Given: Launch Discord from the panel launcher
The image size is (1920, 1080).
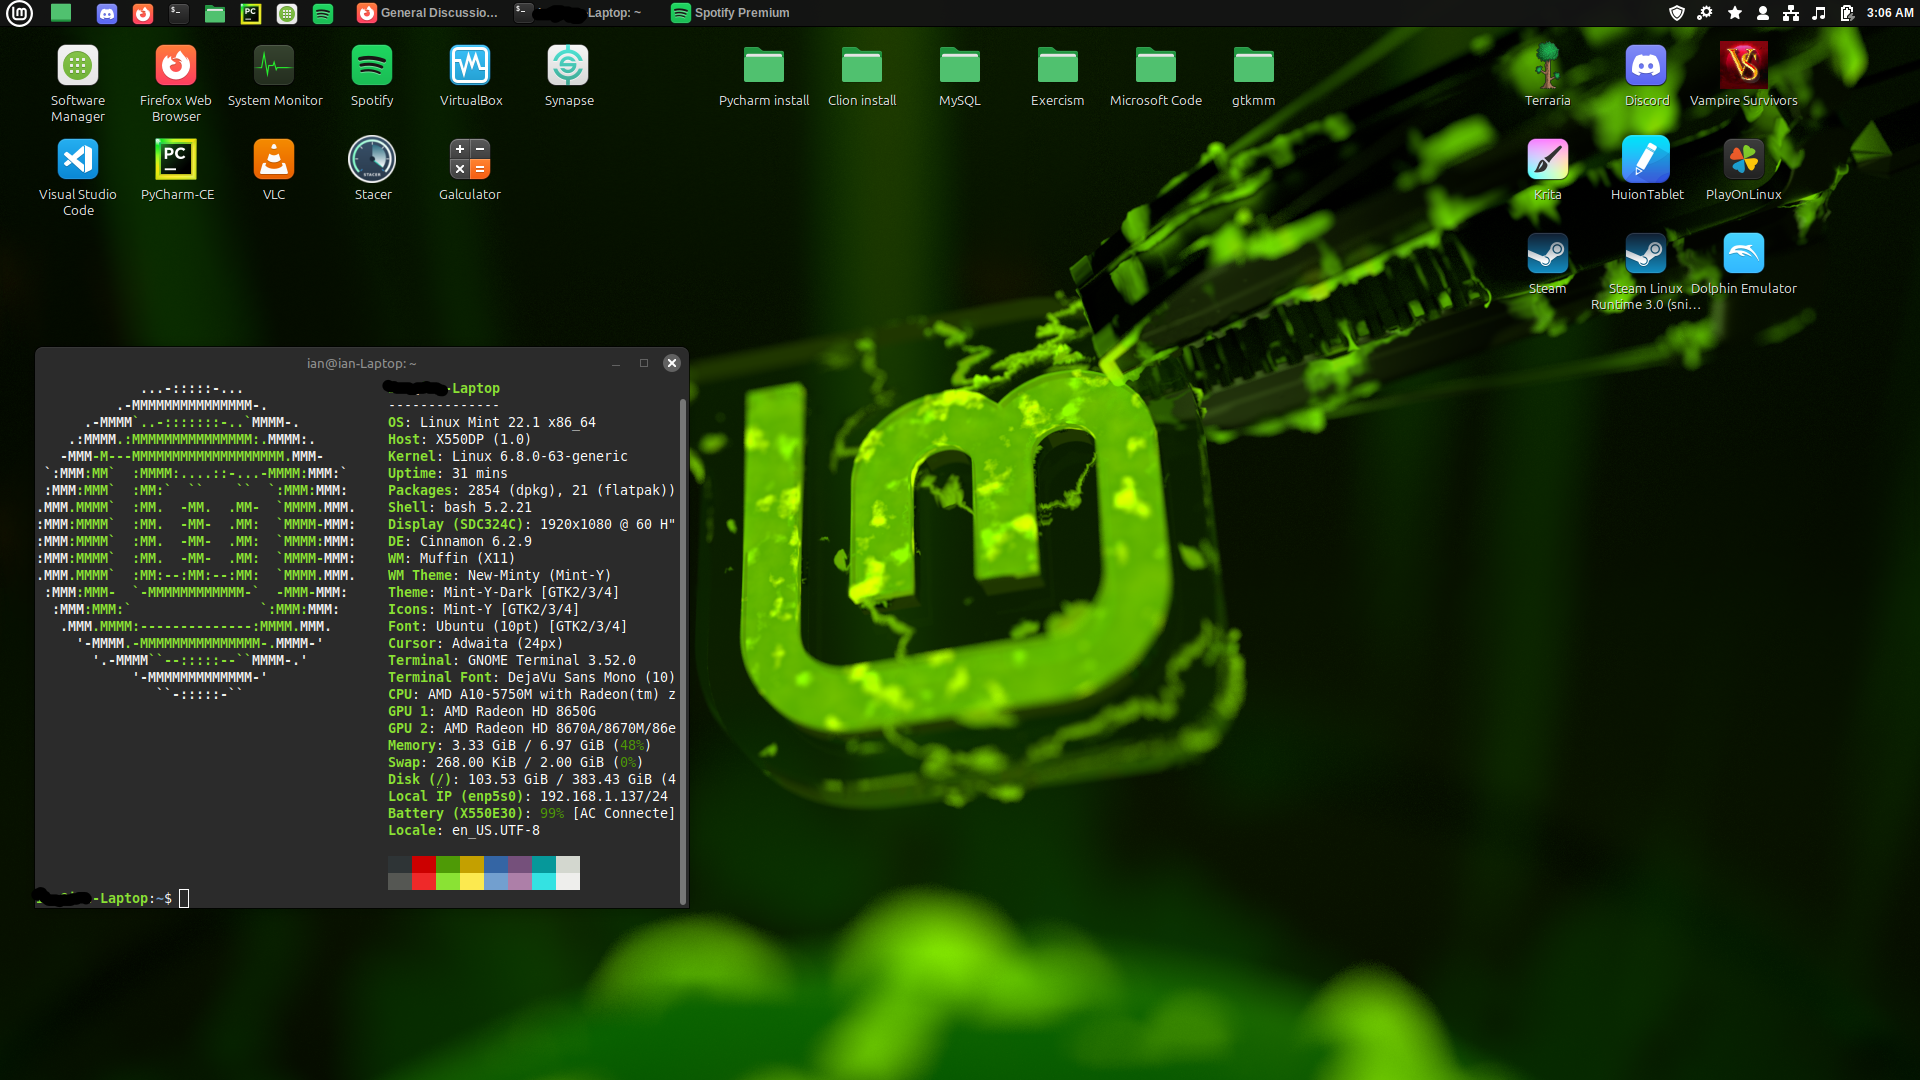Looking at the screenshot, I should 107,13.
